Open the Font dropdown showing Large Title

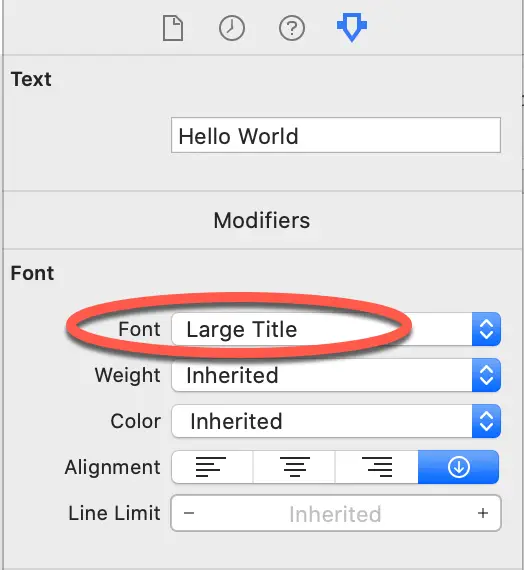[336, 329]
